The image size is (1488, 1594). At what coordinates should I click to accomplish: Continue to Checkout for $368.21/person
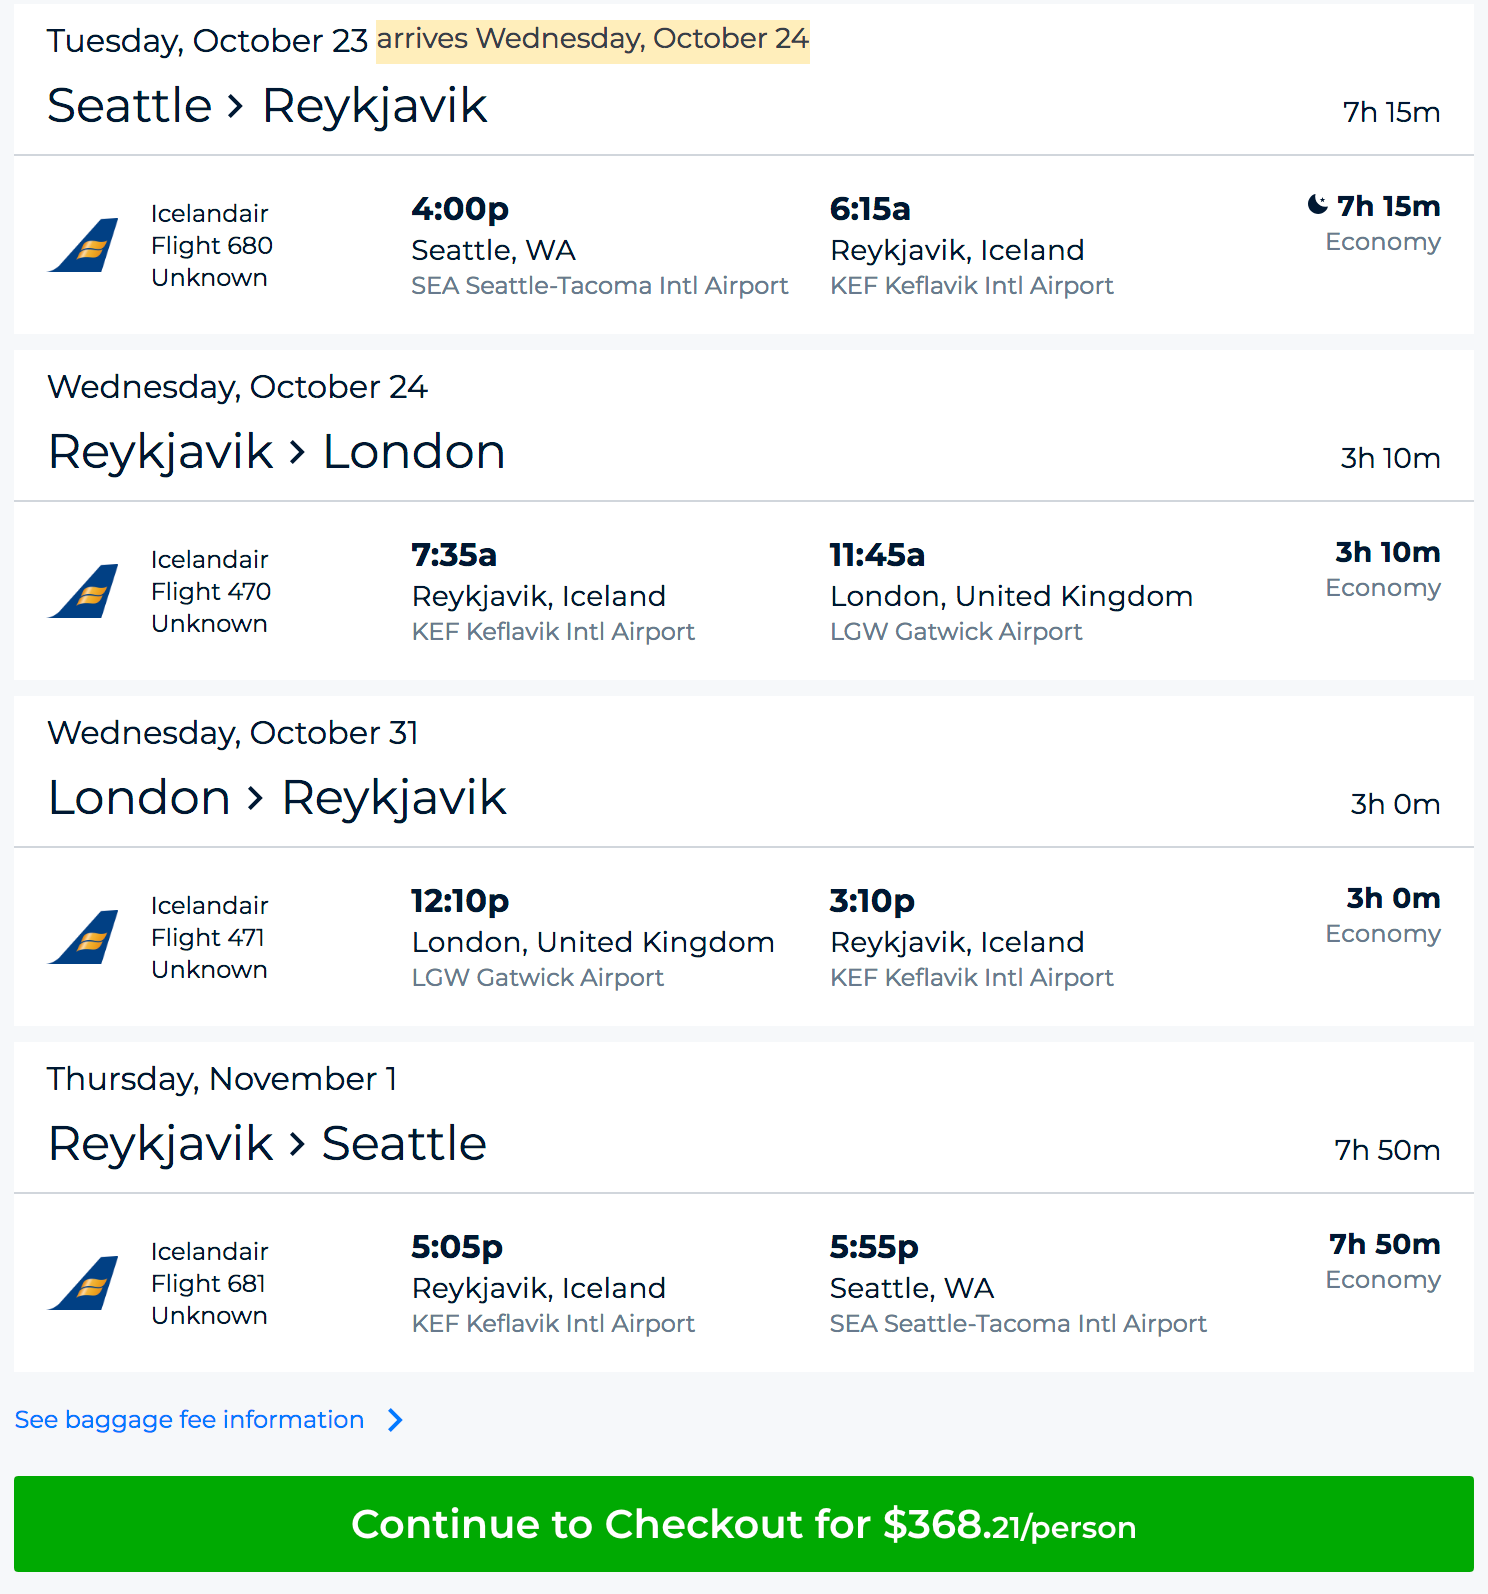[x=744, y=1524]
